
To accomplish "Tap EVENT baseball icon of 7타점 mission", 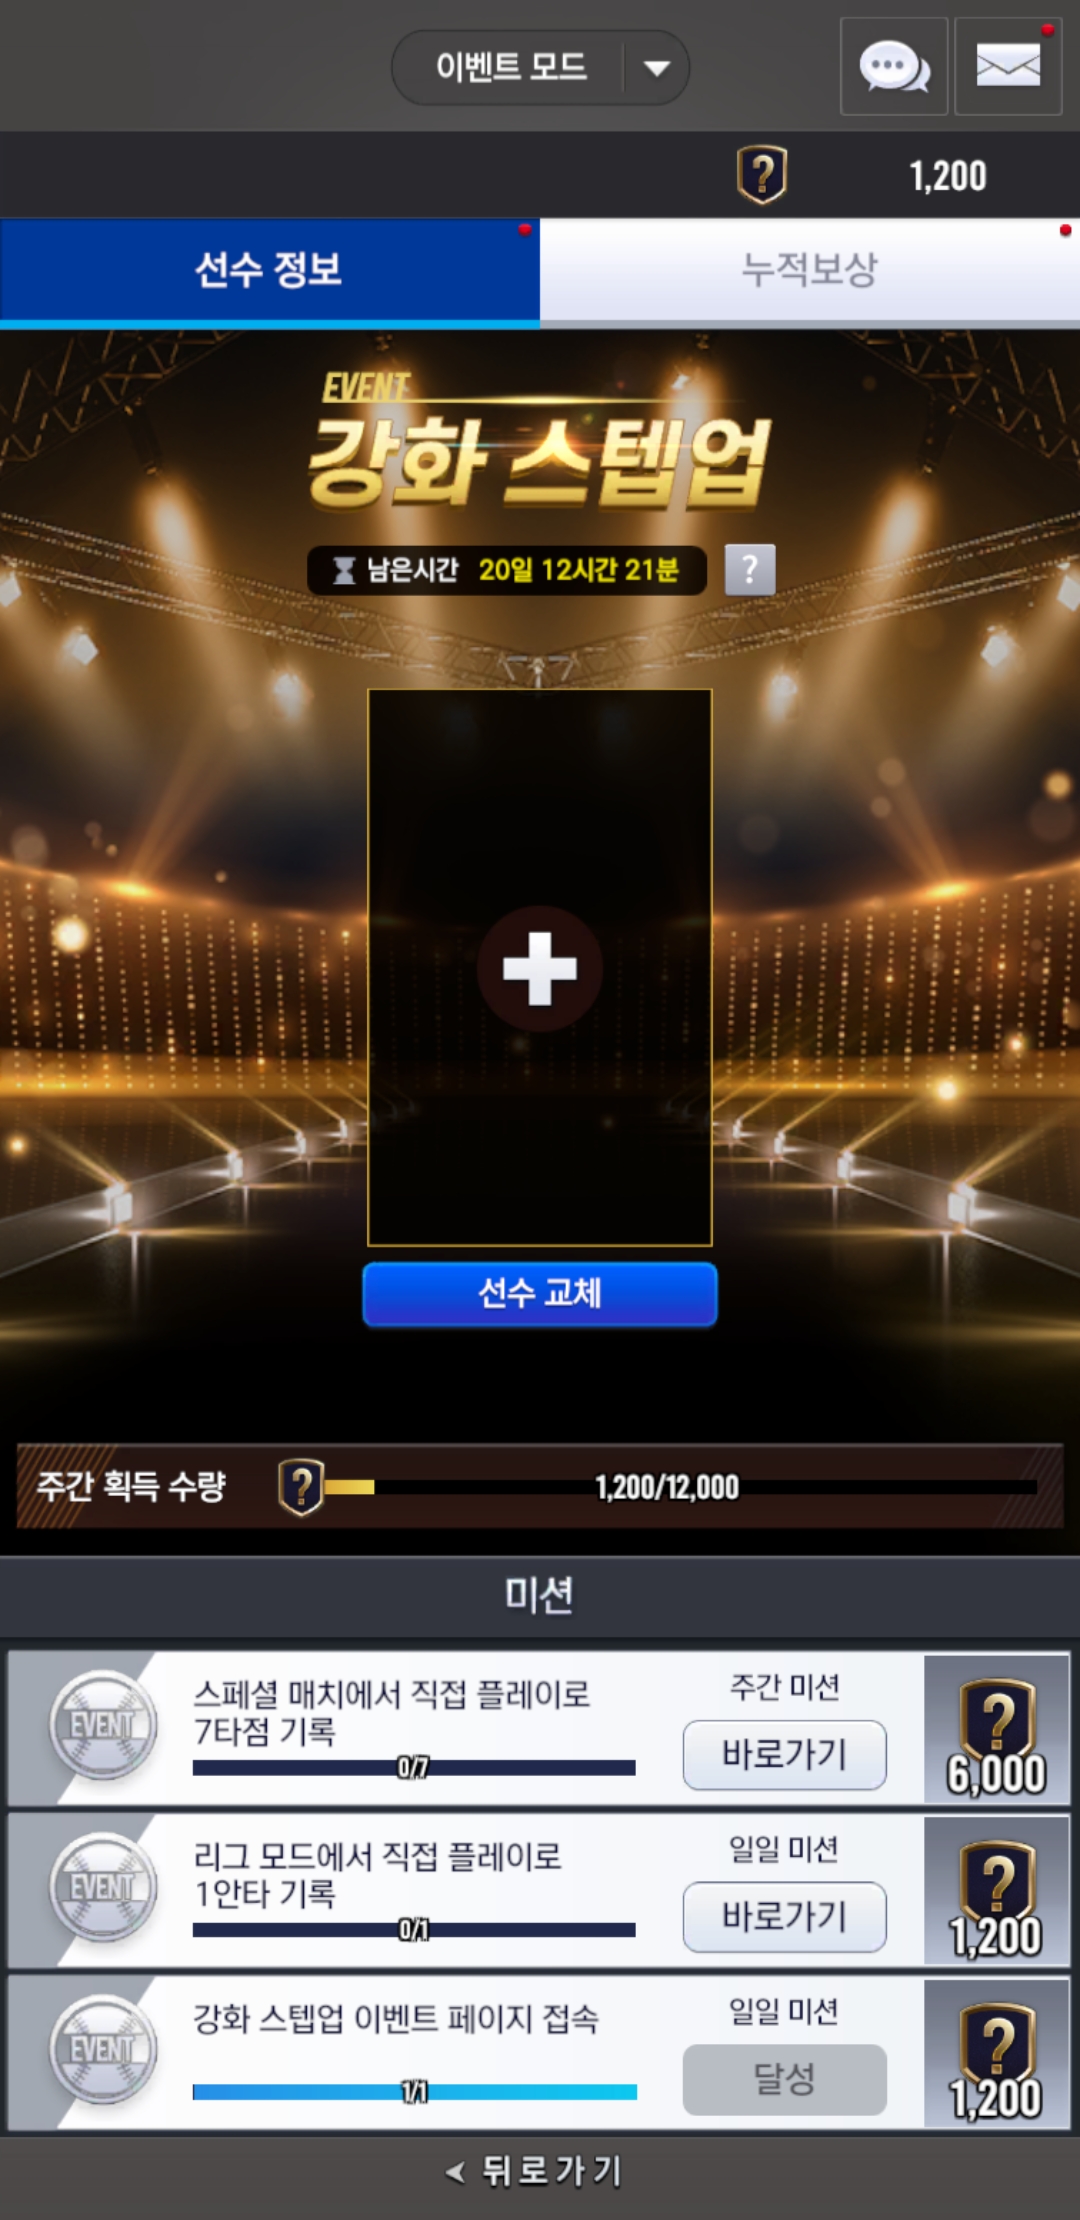I will pos(103,1725).
